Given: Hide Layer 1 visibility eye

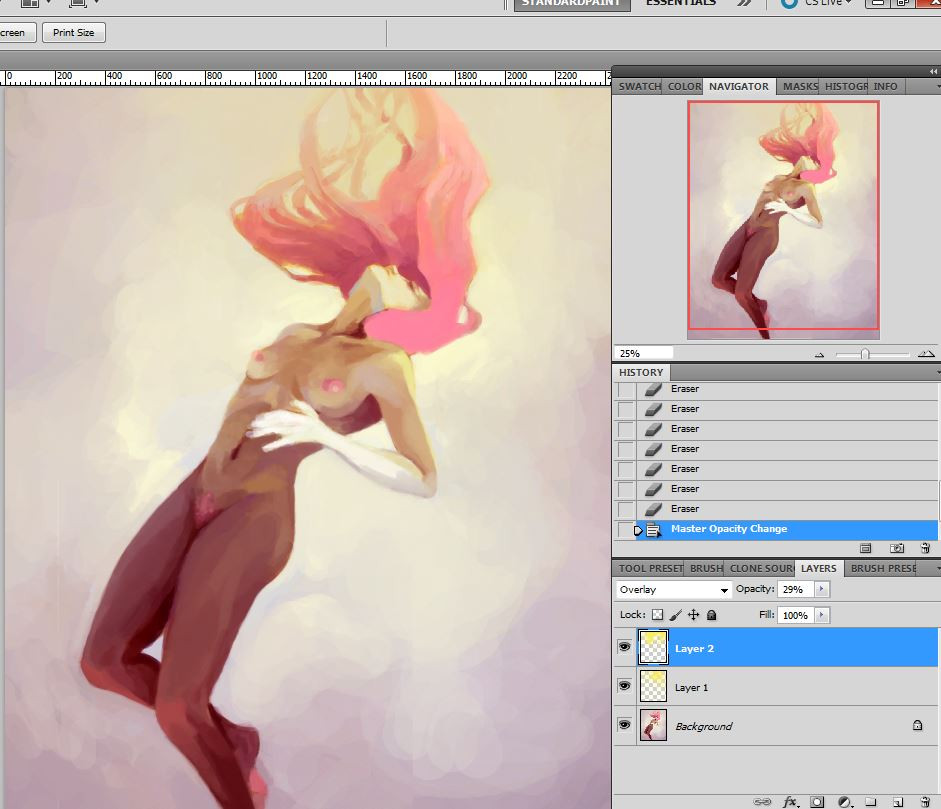Looking at the screenshot, I should click(625, 686).
